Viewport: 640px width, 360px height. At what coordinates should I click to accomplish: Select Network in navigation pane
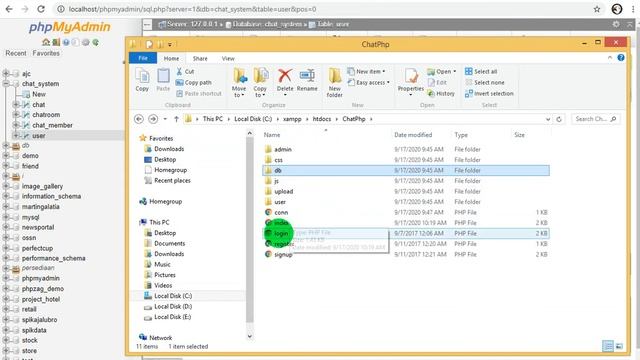point(160,338)
